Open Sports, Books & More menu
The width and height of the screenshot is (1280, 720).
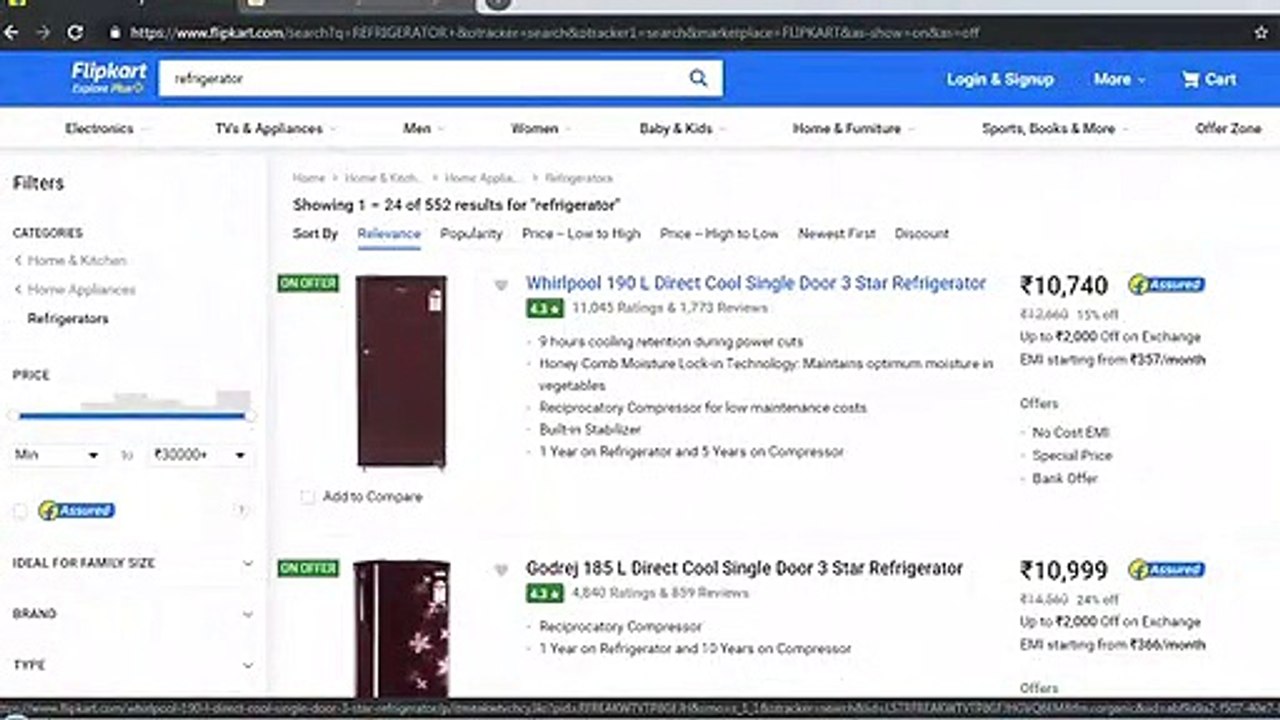1055,128
